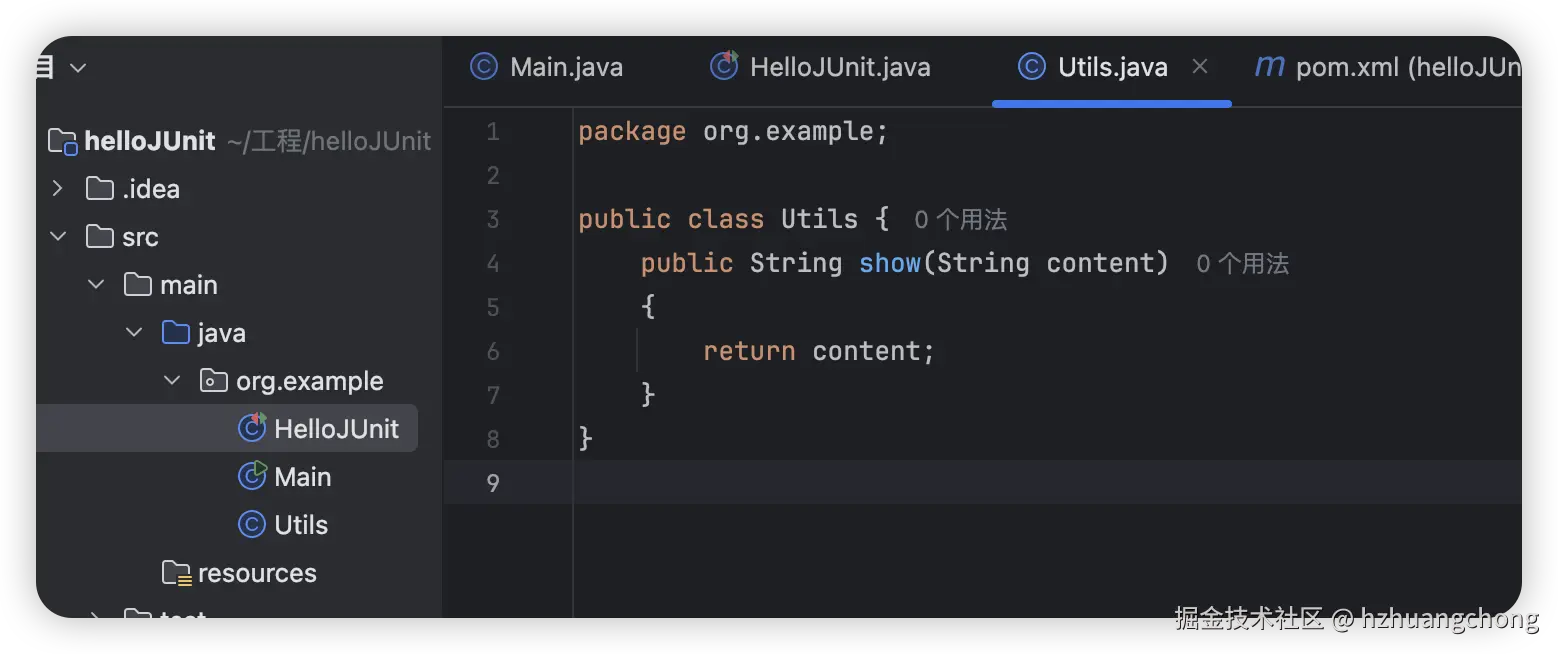
Task: Click the org.example package icon
Action: tap(213, 380)
